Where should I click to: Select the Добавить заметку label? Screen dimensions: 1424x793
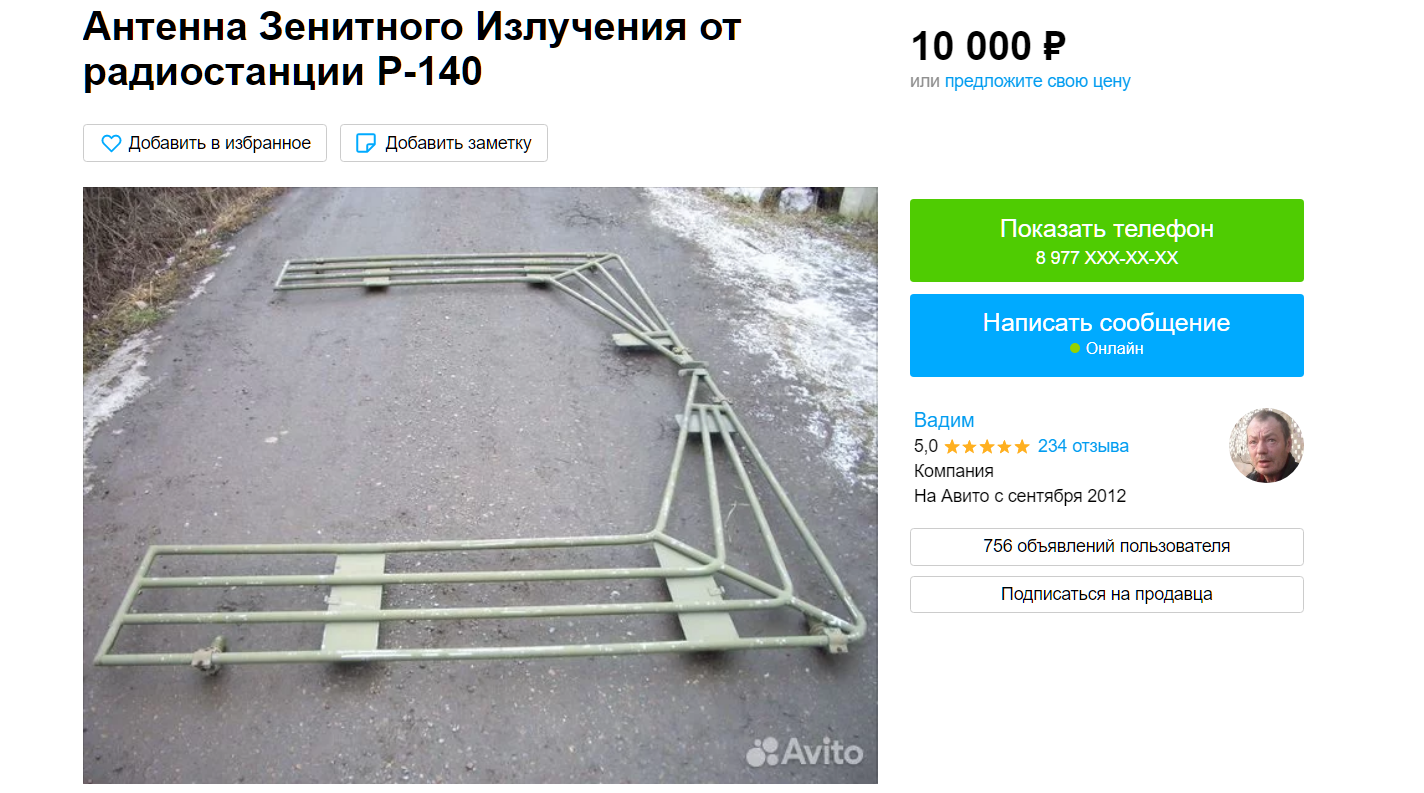(458, 143)
